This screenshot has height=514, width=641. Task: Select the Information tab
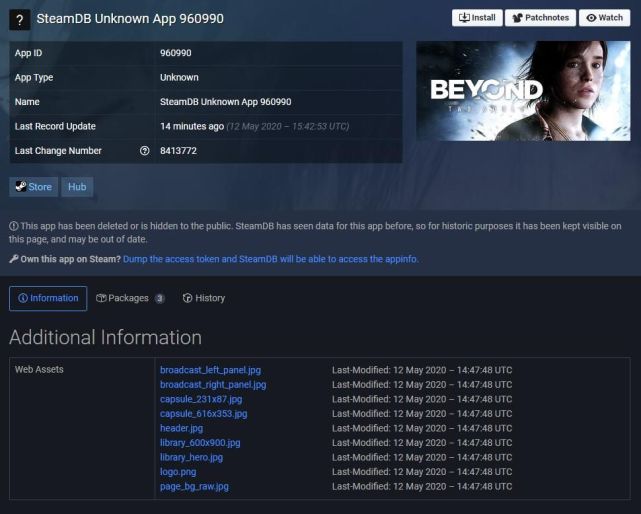[x=48, y=298]
